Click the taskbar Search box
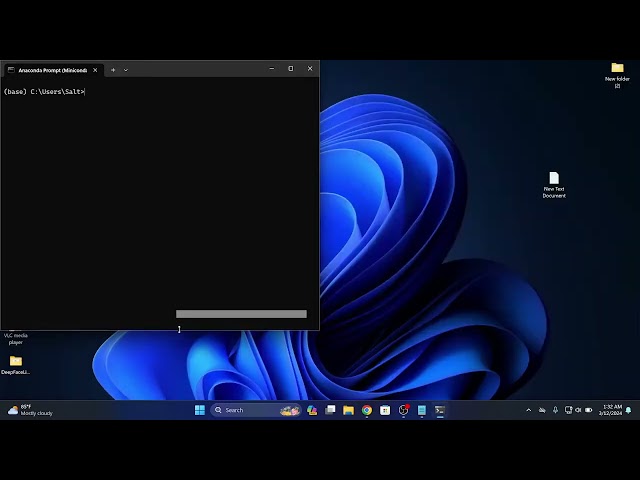The height and width of the screenshot is (480, 640). pyautogui.click(x=256, y=410)
